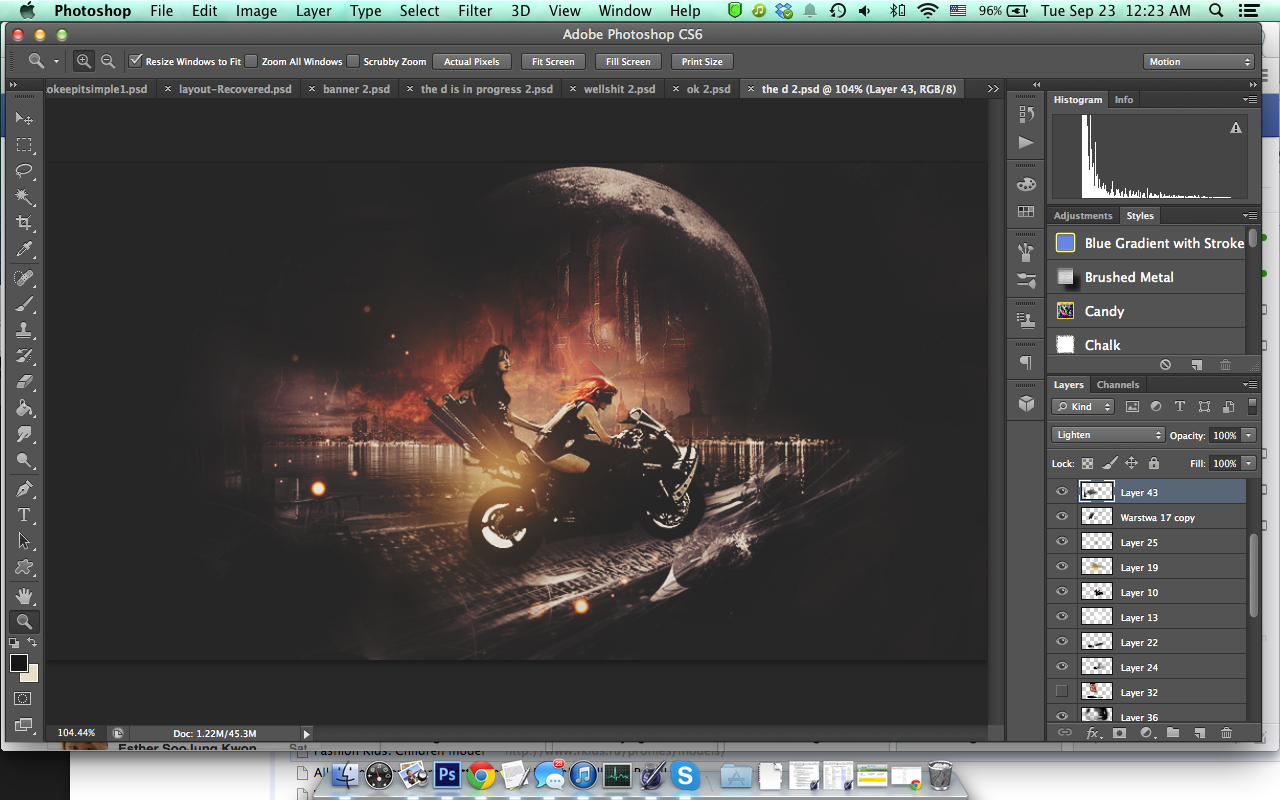Click Fill Screen button

click(628, 61)
